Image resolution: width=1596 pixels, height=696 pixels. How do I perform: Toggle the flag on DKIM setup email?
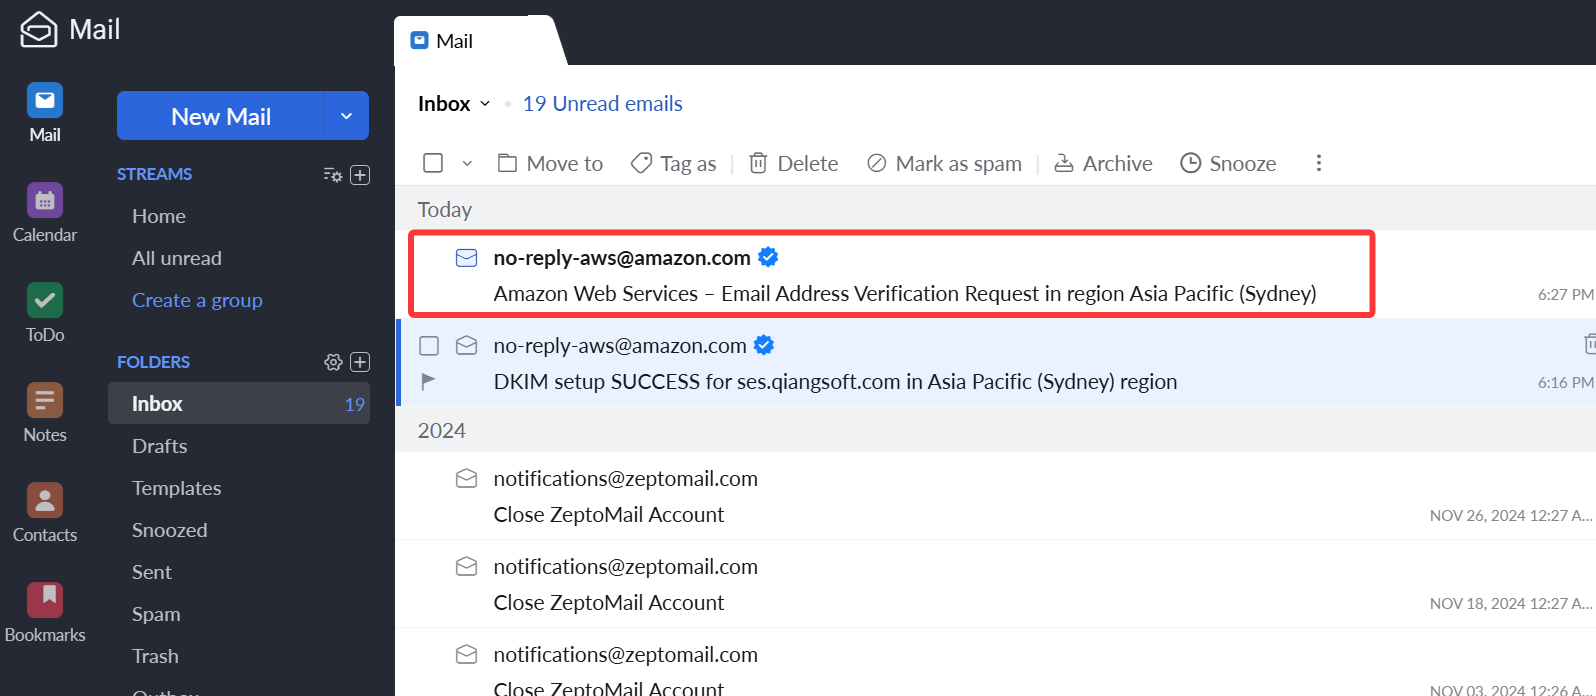click(x=429, y=381)
